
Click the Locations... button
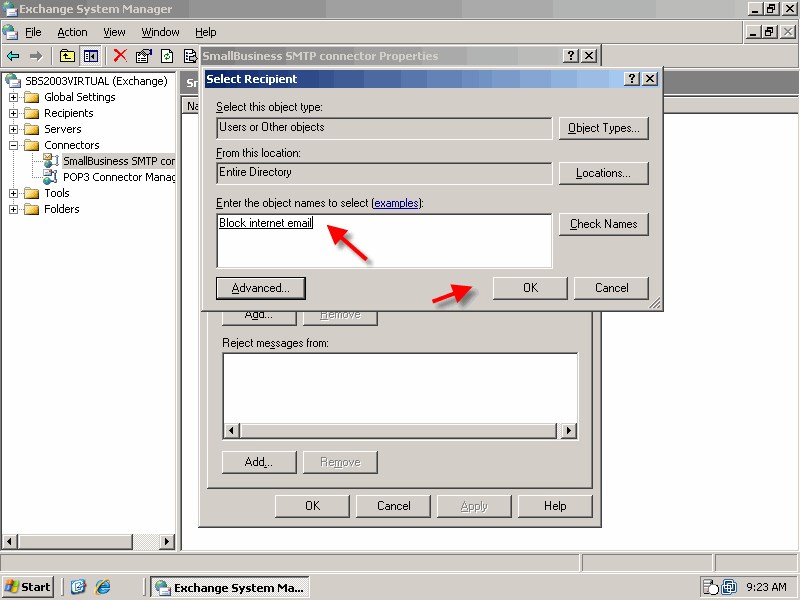click(604, 173)
